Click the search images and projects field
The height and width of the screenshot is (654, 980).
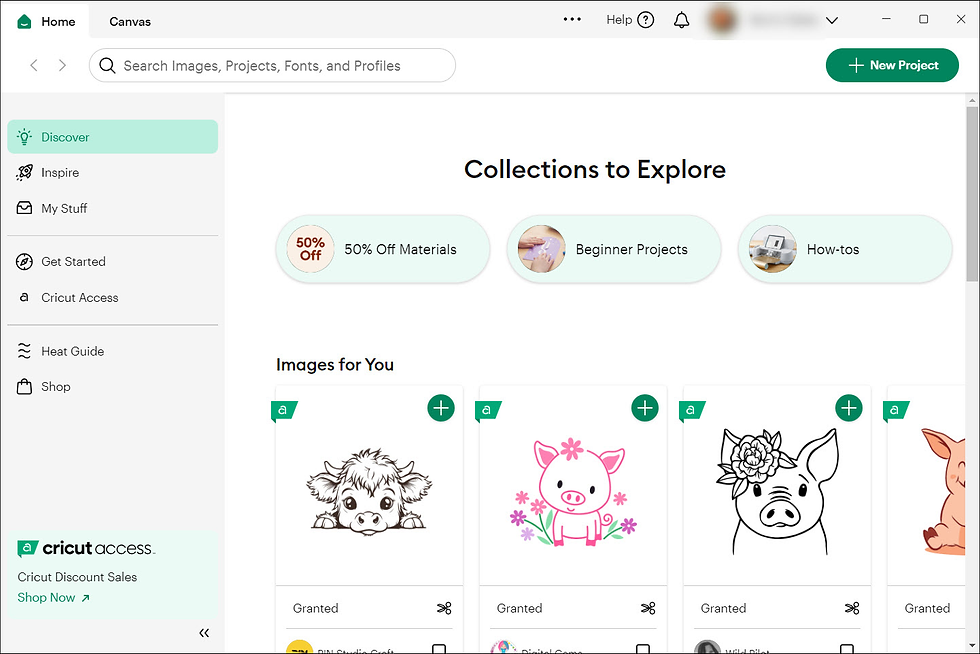click(x=272, y=65)
